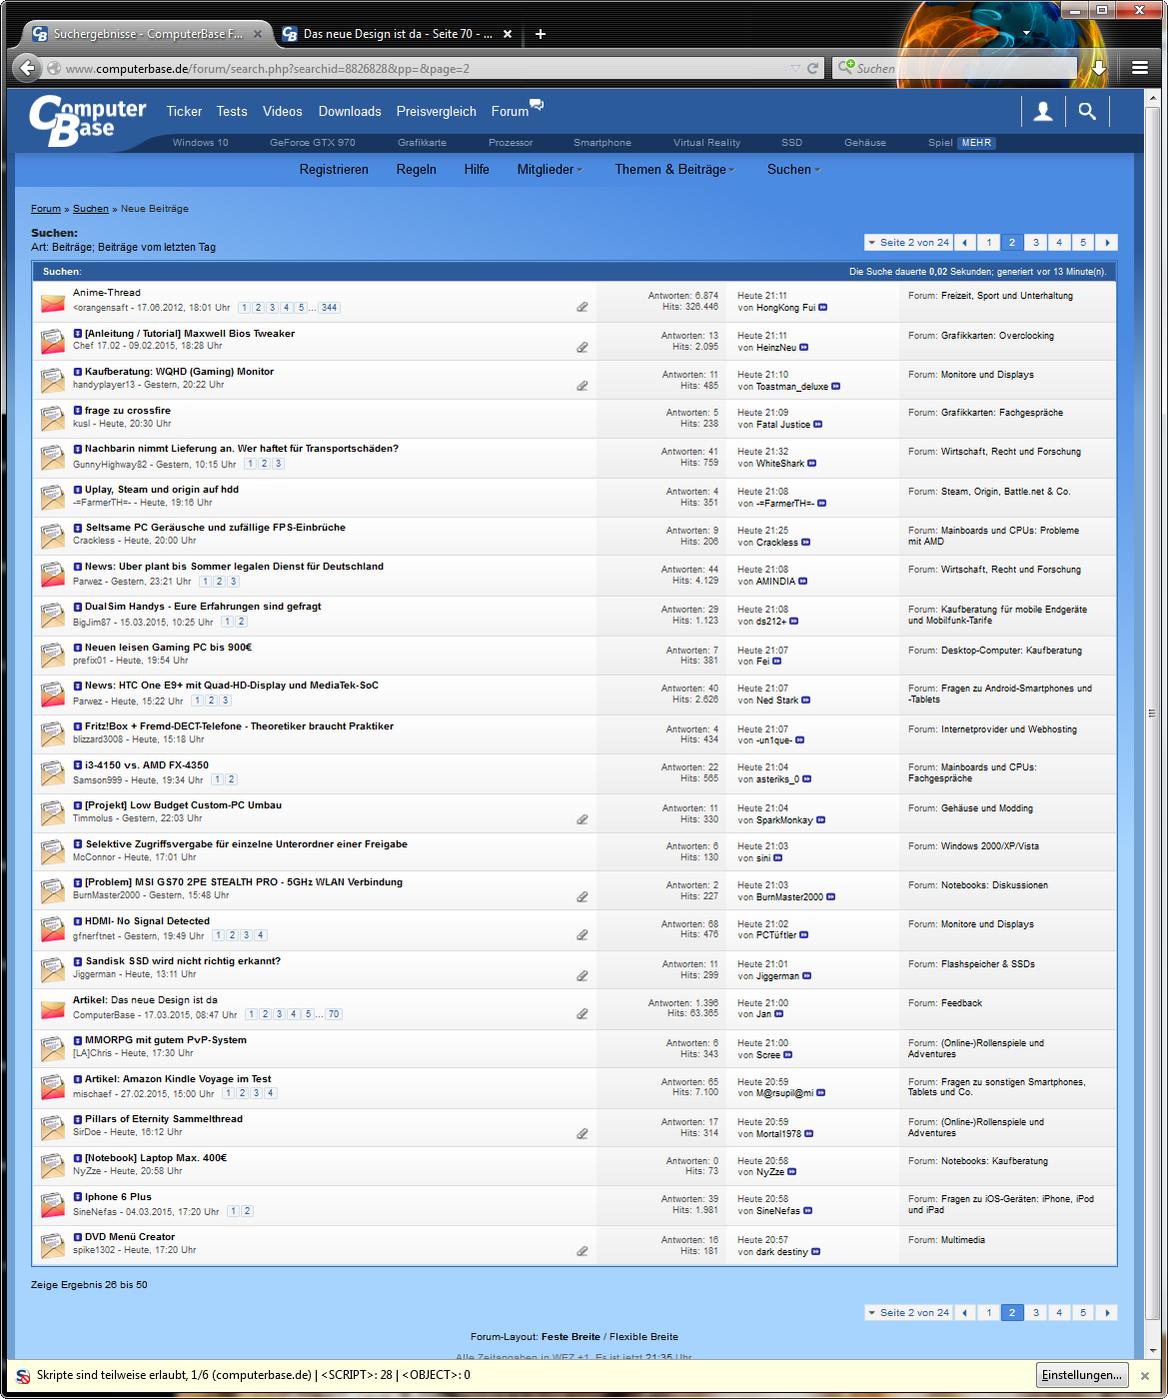Image resolution: width=1168 pixels, height=1399 pixels.
Task: Previous page arrow in bottom pagination
Action: tap(965, 1313)
